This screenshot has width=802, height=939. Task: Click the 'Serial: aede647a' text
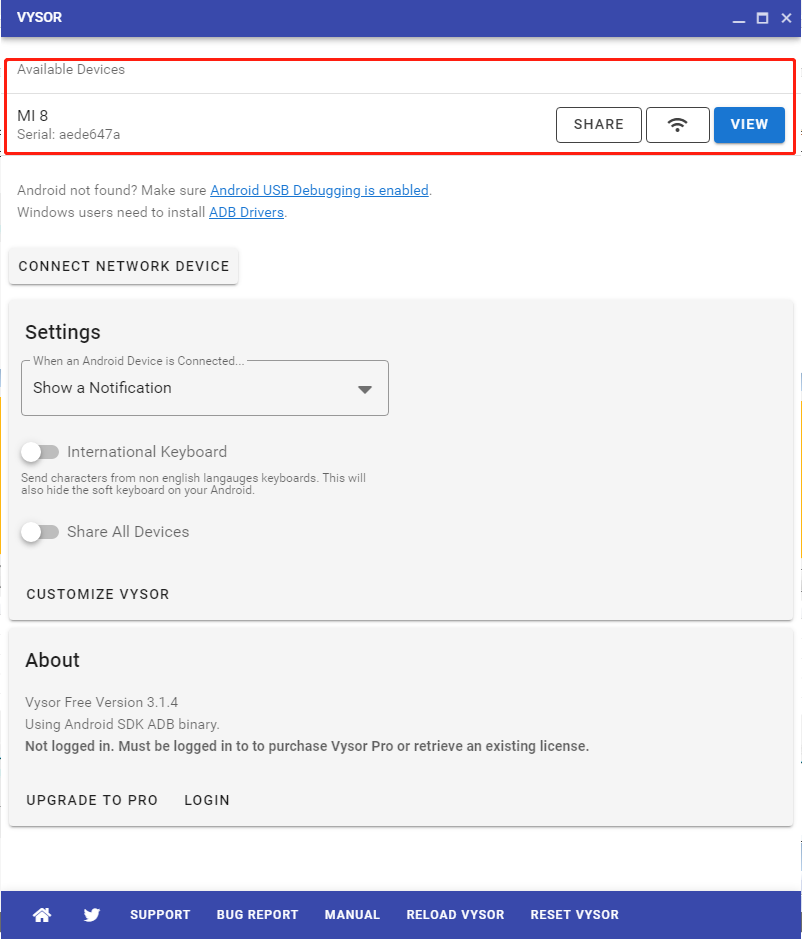(68, 134)
